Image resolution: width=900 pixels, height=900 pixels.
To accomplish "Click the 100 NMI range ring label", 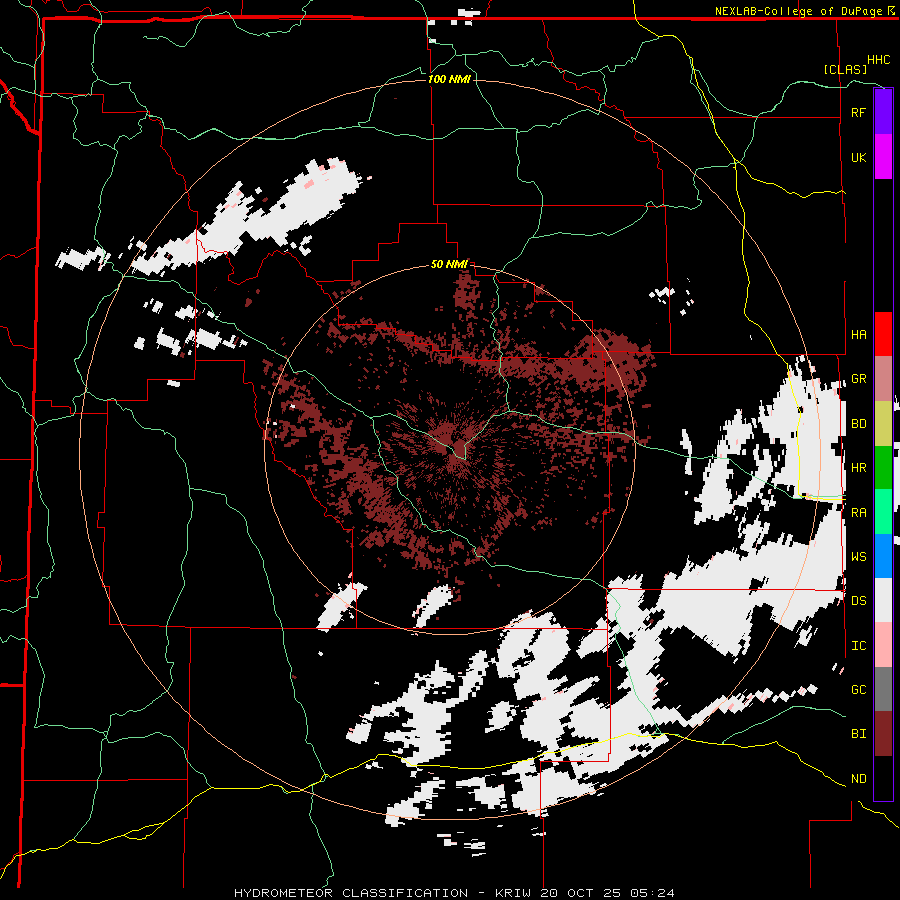I will click(x=449, y=79).
